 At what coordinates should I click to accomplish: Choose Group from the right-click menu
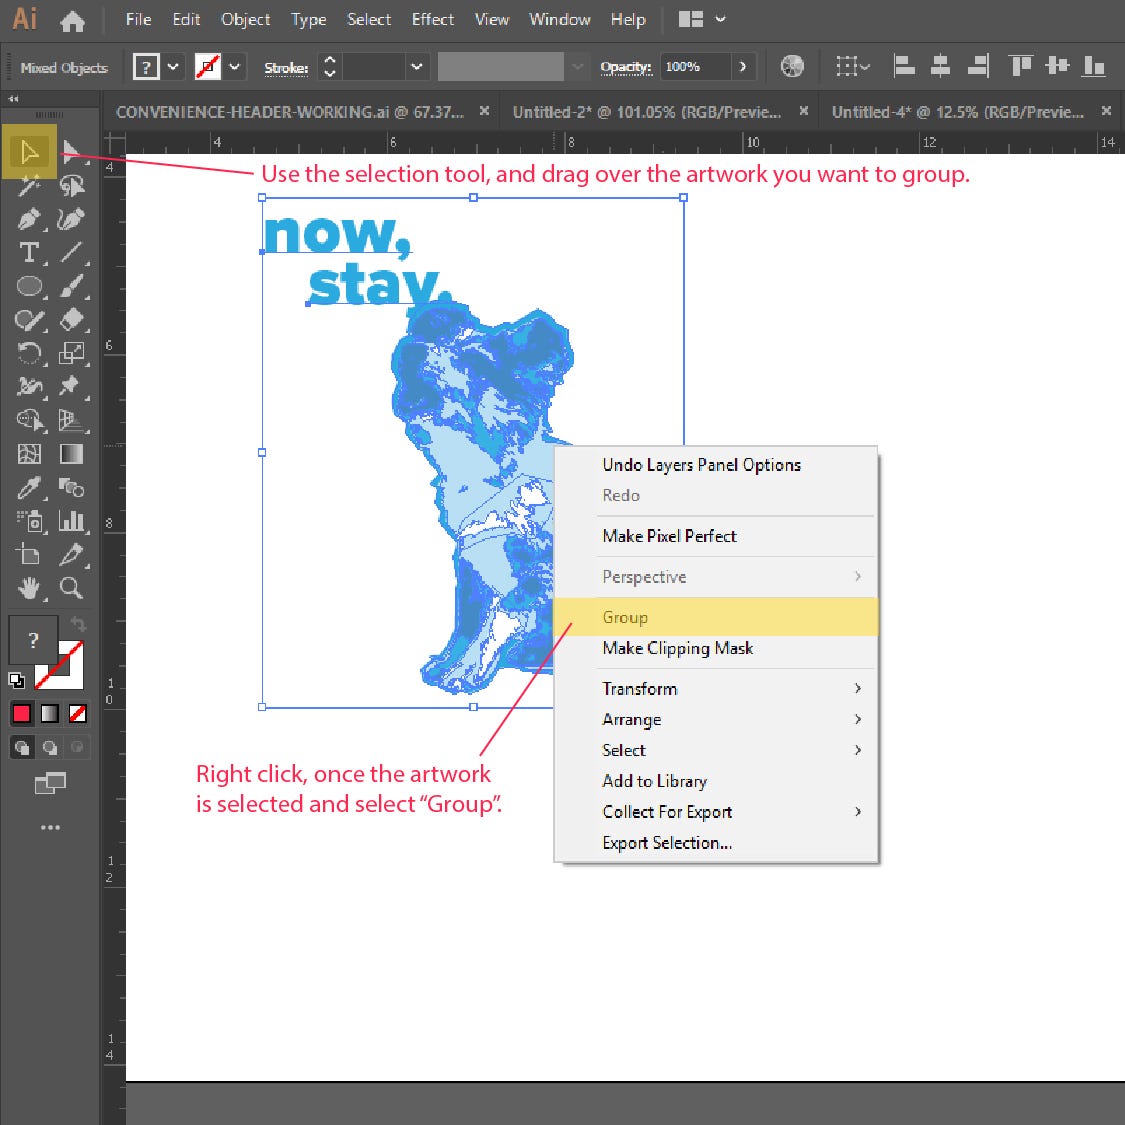pyautogui.click(x=625, y=617)
